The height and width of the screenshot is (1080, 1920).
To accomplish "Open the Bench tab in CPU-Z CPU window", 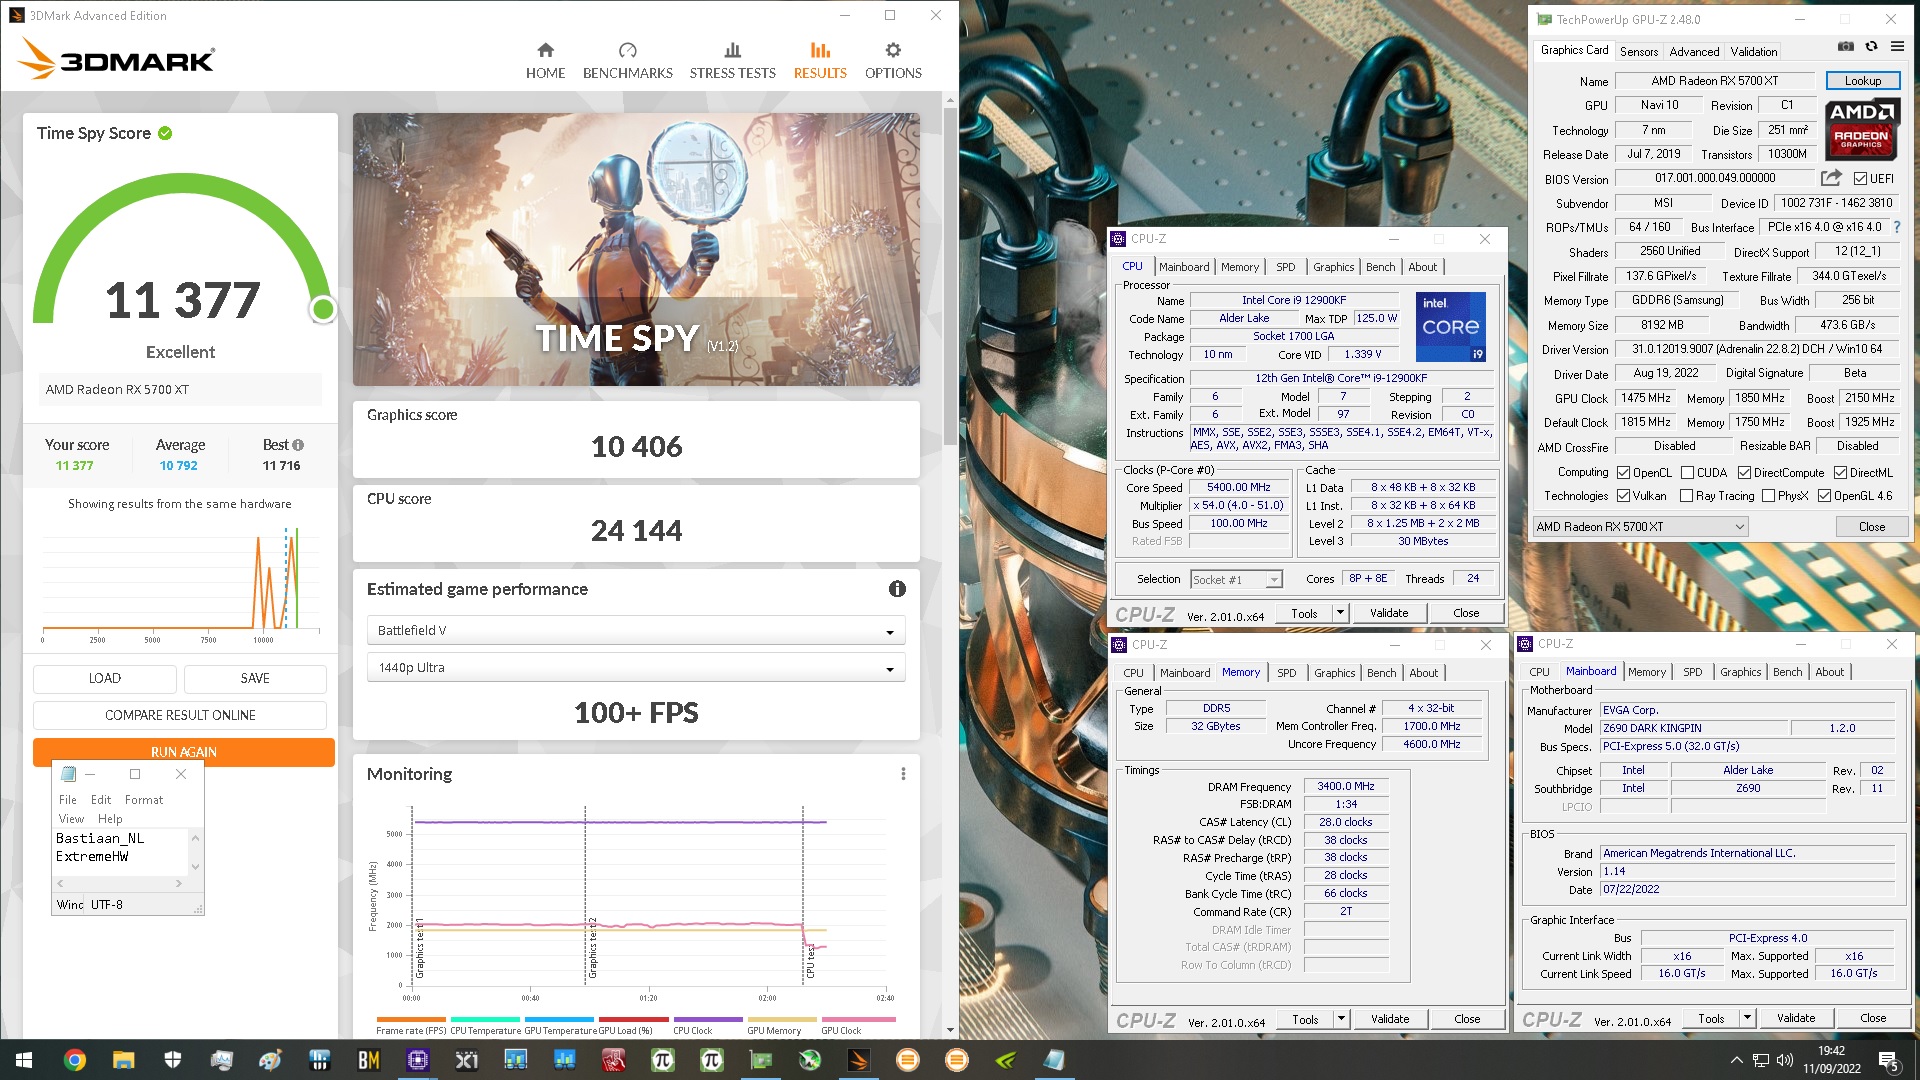I will 1380,267.
